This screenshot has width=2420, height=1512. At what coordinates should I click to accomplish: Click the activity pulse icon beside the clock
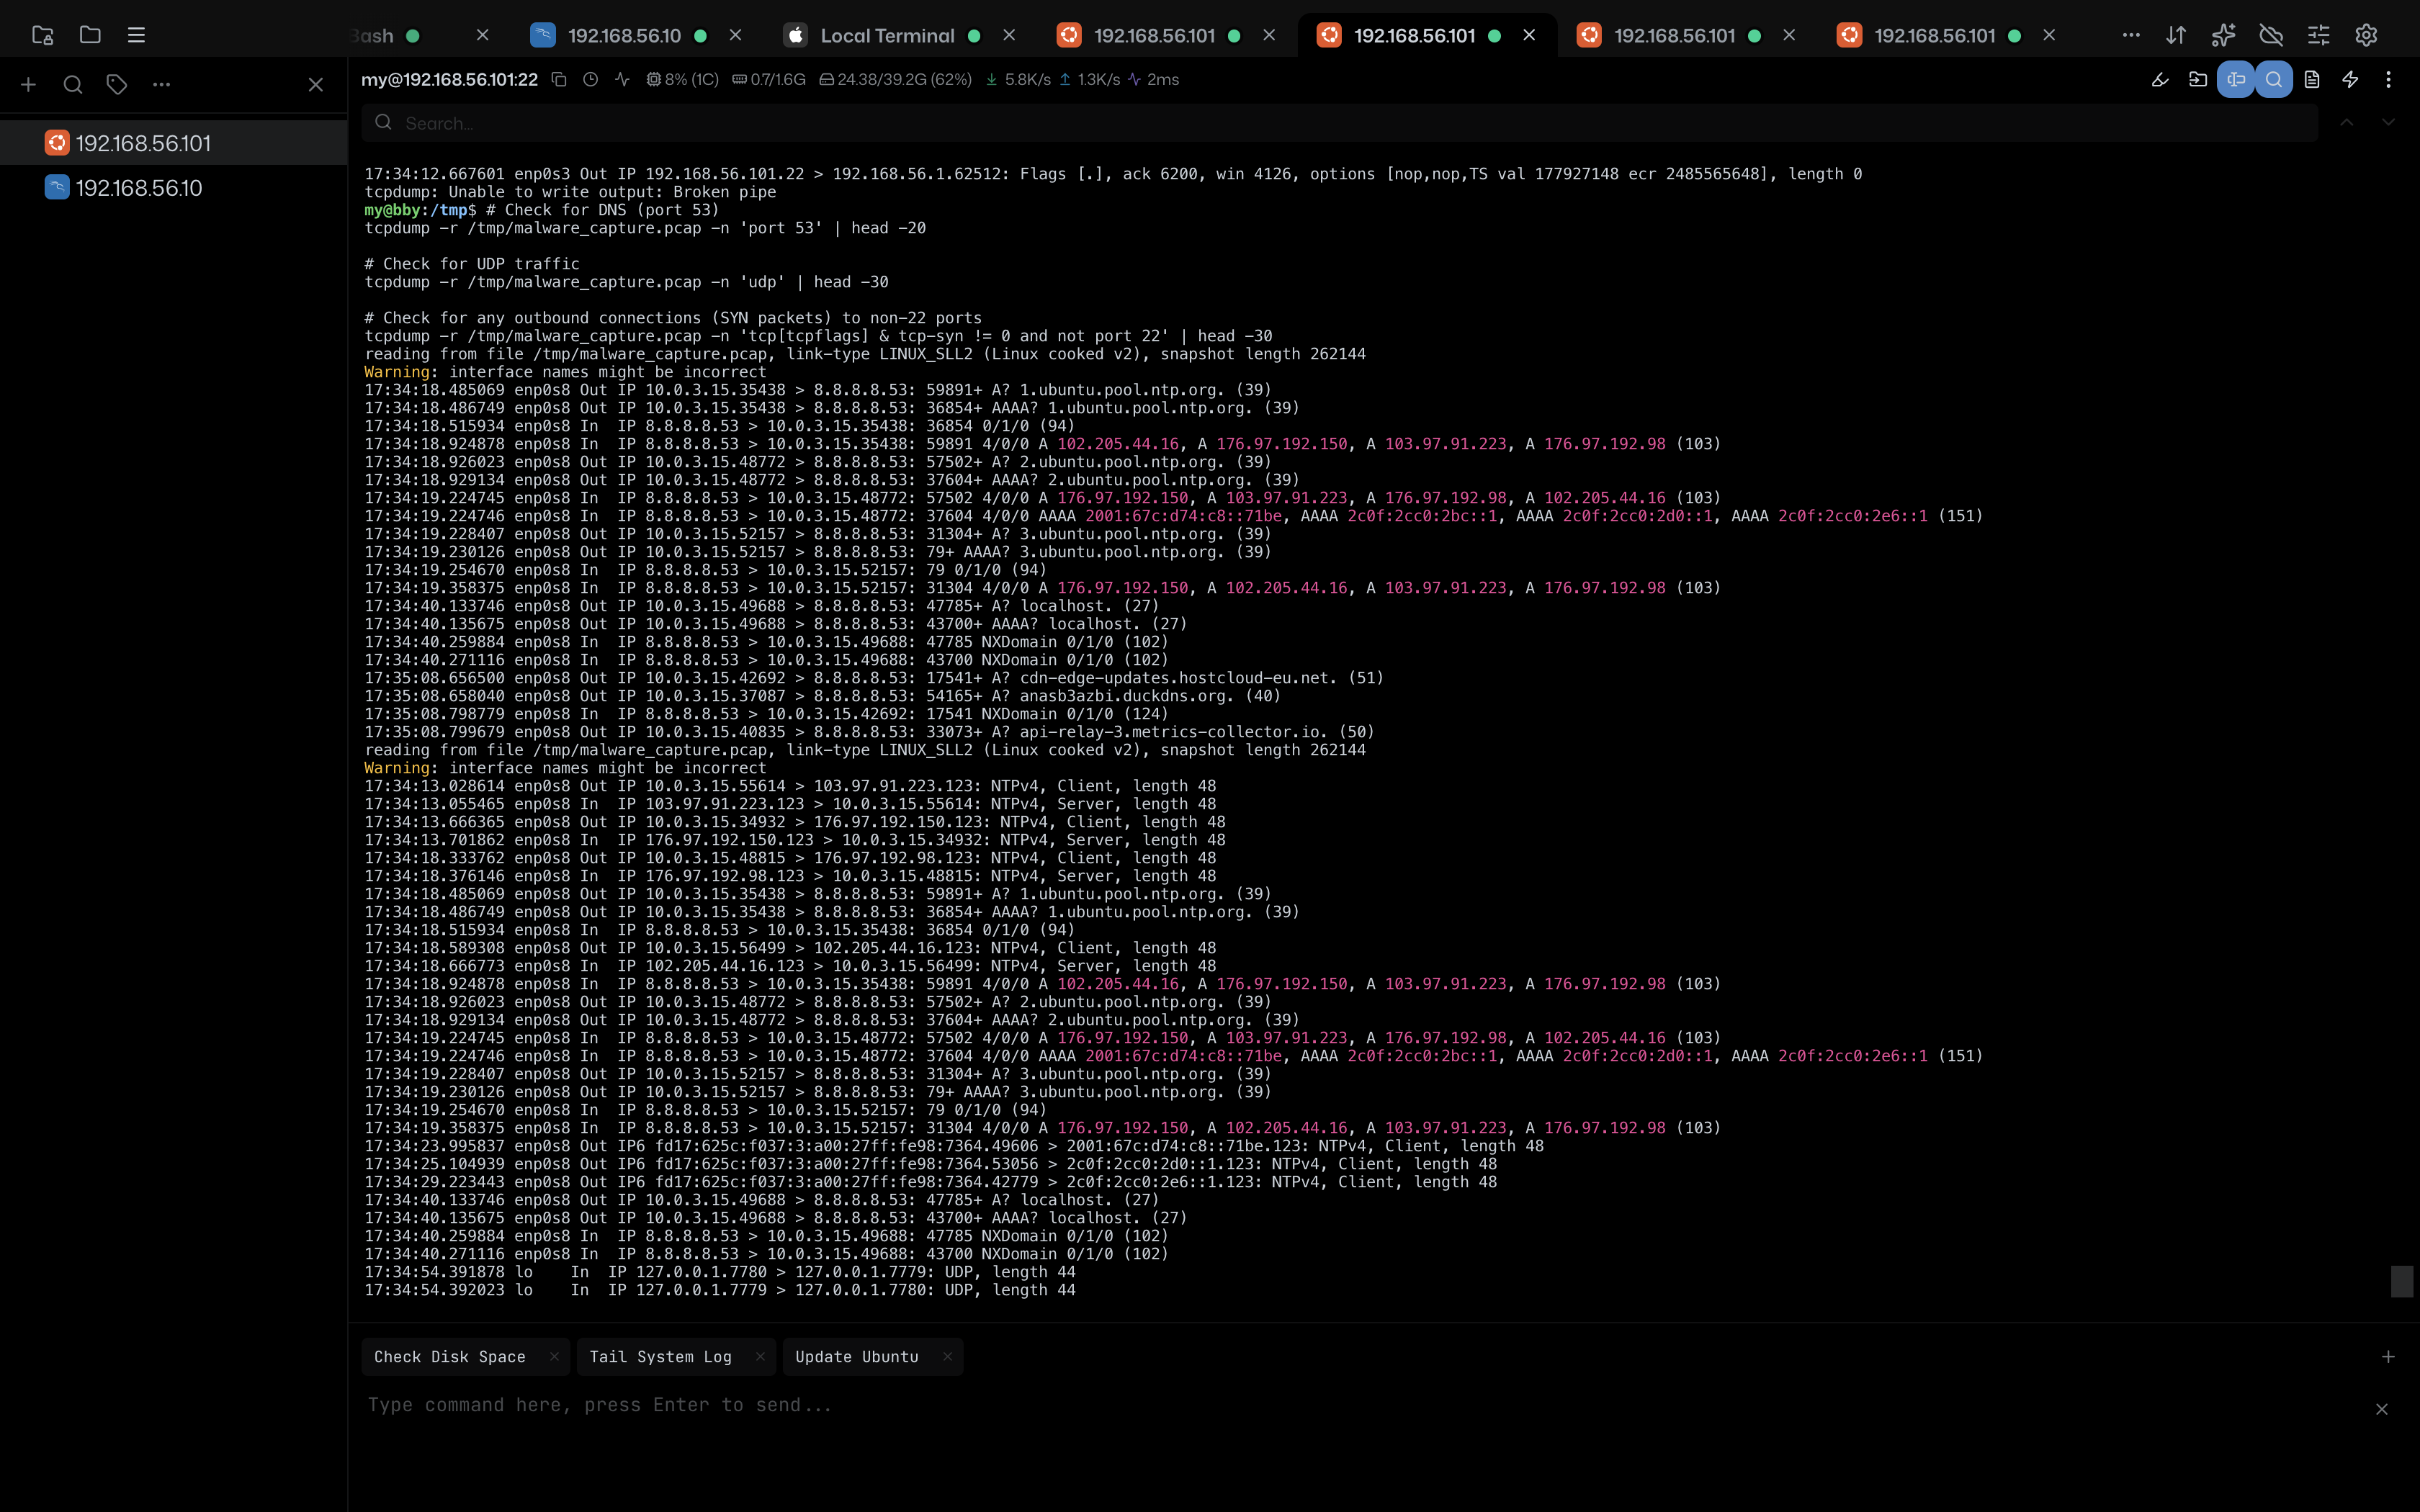tap(622, 79)
